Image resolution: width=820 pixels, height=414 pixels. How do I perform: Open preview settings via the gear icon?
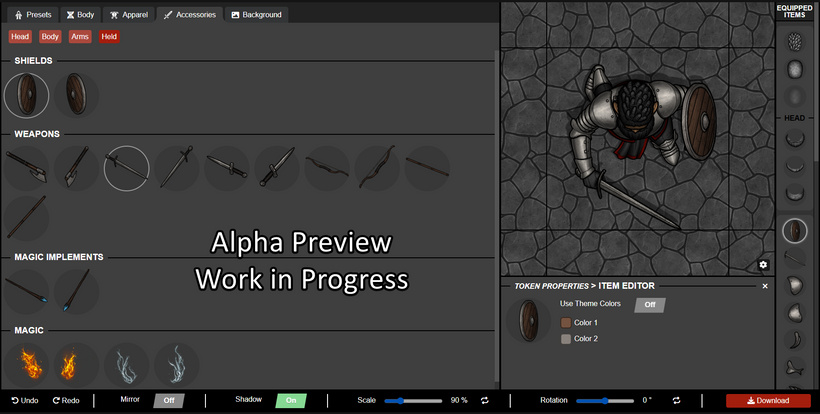tap(763, 264)
